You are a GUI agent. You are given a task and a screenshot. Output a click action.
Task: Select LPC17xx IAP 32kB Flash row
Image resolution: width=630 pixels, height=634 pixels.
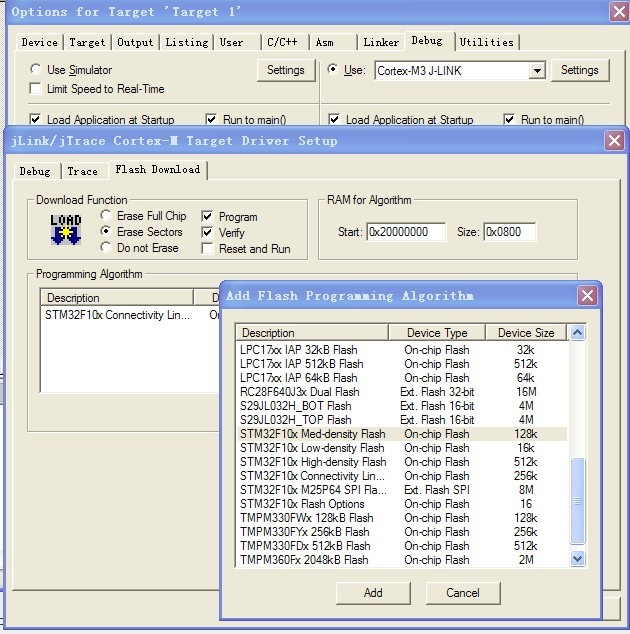pos(402,350)
